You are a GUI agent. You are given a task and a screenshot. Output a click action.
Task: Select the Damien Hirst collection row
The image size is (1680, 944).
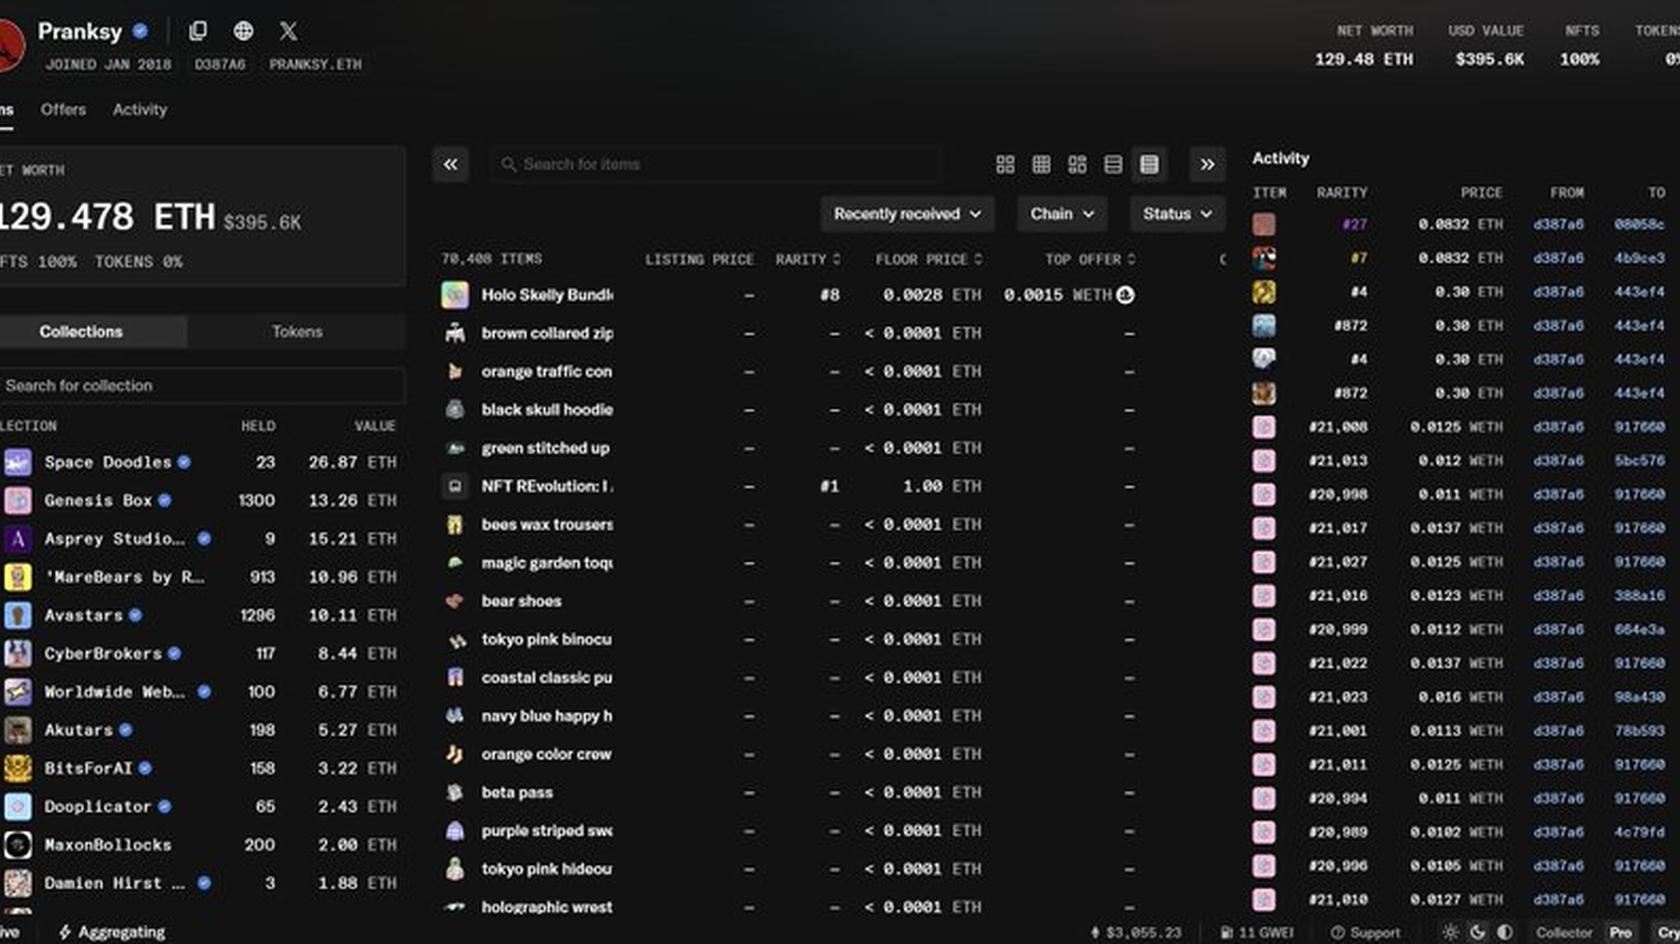click(200, 883)
